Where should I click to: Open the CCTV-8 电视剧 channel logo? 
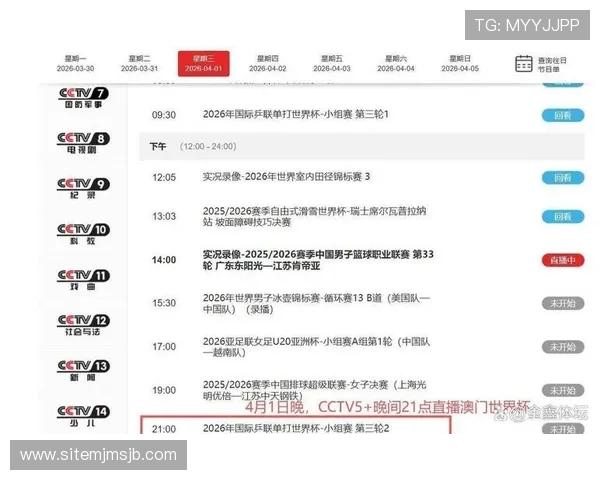(x=83, y=143)
